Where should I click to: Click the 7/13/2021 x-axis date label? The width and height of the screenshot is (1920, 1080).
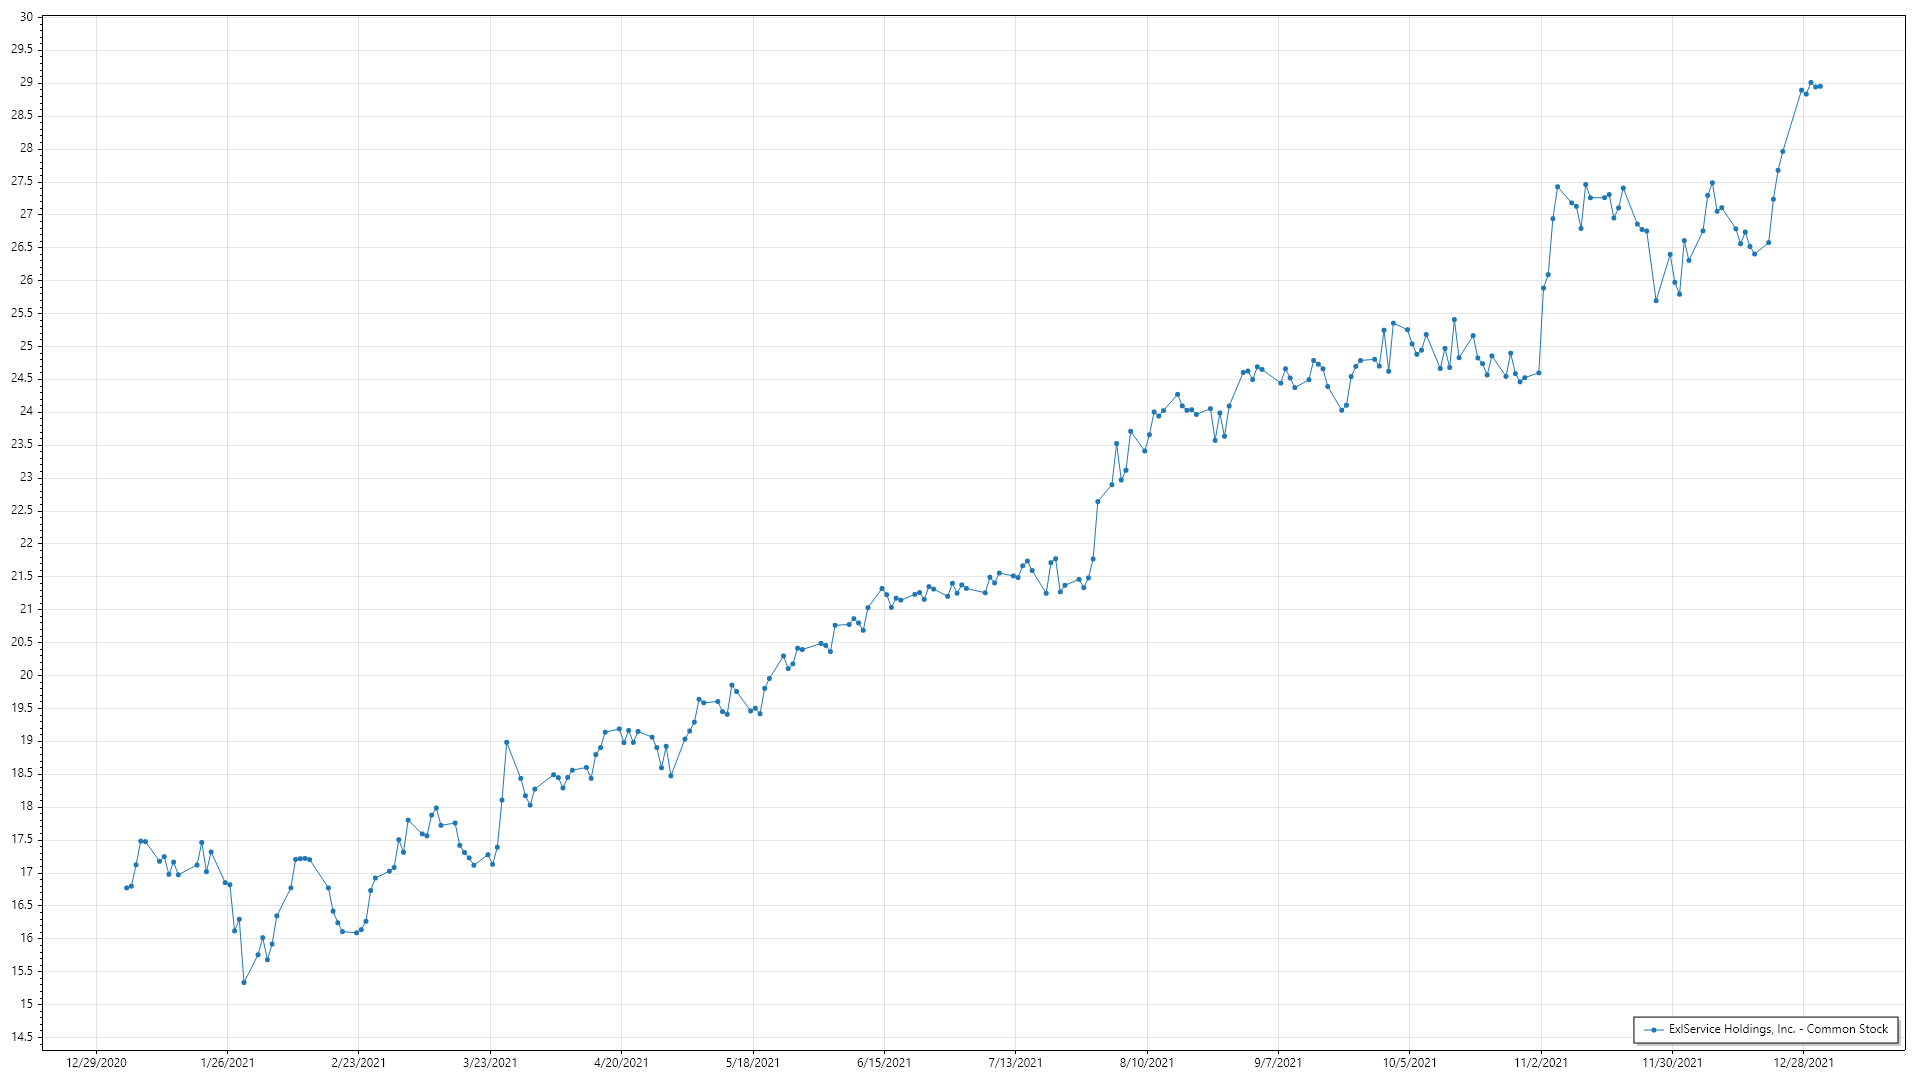click(x=1015, y=1062)
